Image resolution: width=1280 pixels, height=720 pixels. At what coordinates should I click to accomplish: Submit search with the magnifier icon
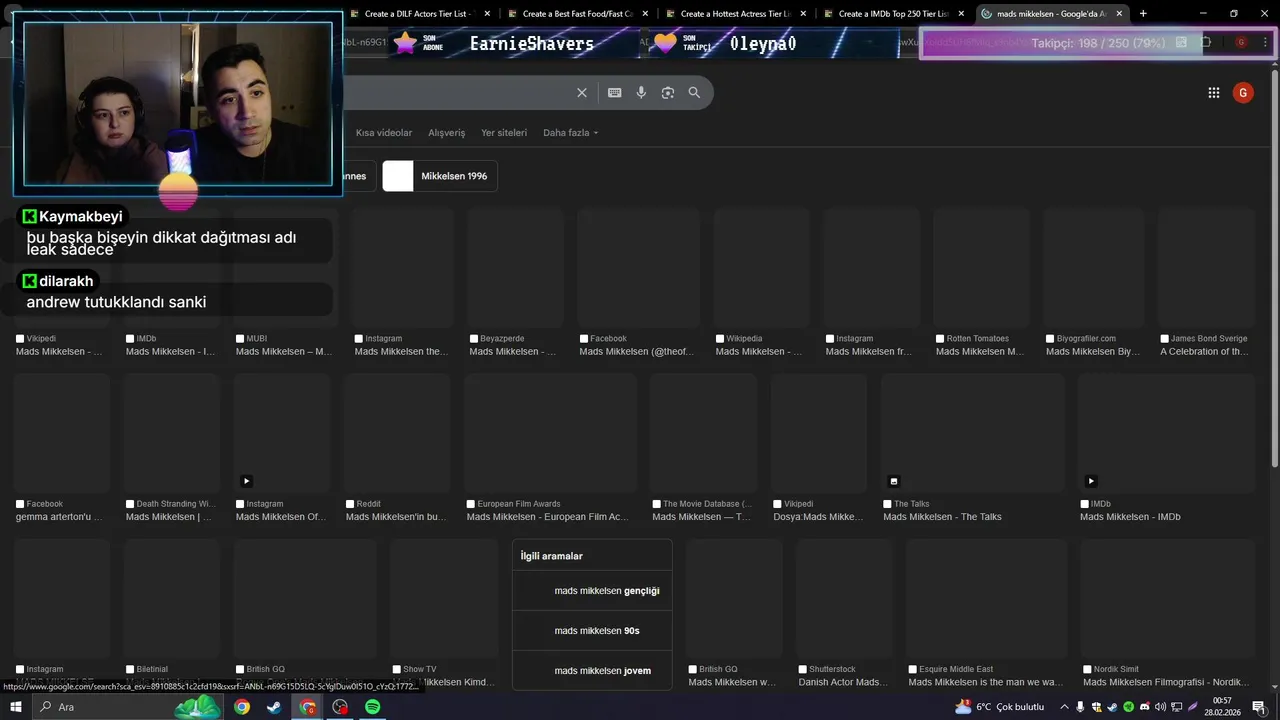pyautogui.click(x=694, y=92)
